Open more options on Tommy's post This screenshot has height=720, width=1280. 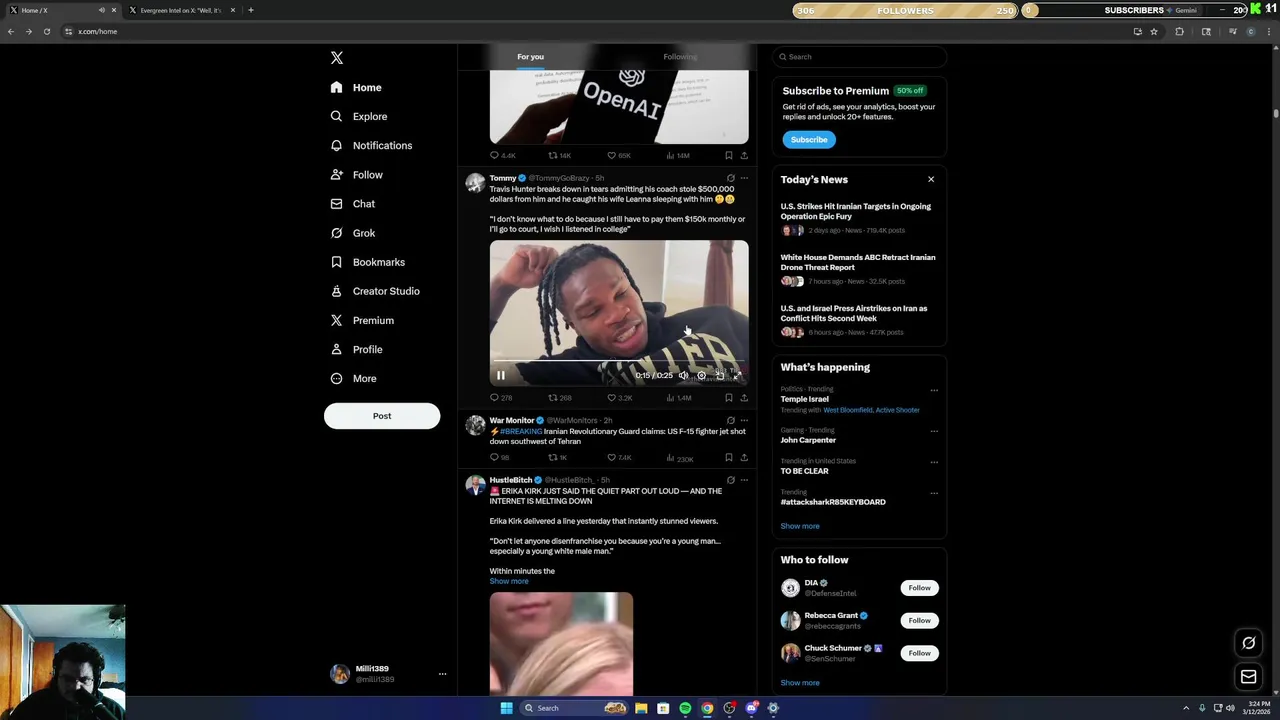pos(744,178)
